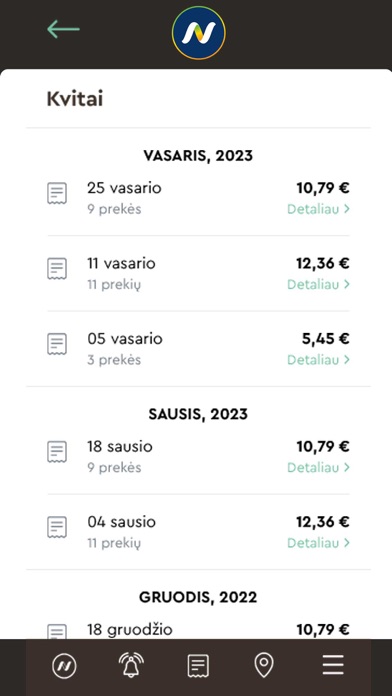
Task: Open notifications bell in bottom bar
Action: (131, 665)
